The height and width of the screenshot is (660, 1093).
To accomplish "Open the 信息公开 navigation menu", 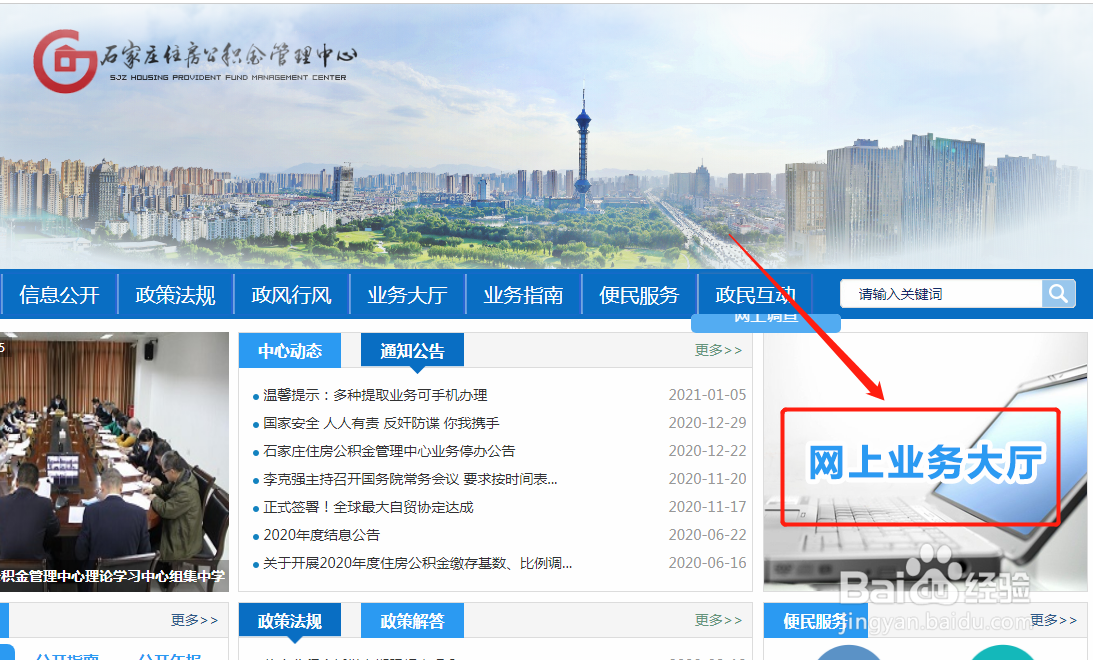I will point(59,293).
